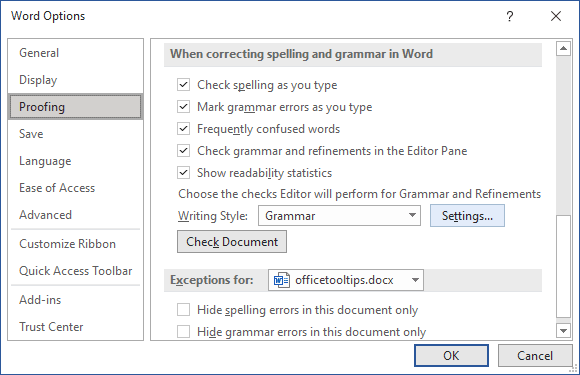The height and width of the screenshot is (375, 580).
Task: Click the 'Choose the checks Editor will perform' text
Action: point(360,194)
